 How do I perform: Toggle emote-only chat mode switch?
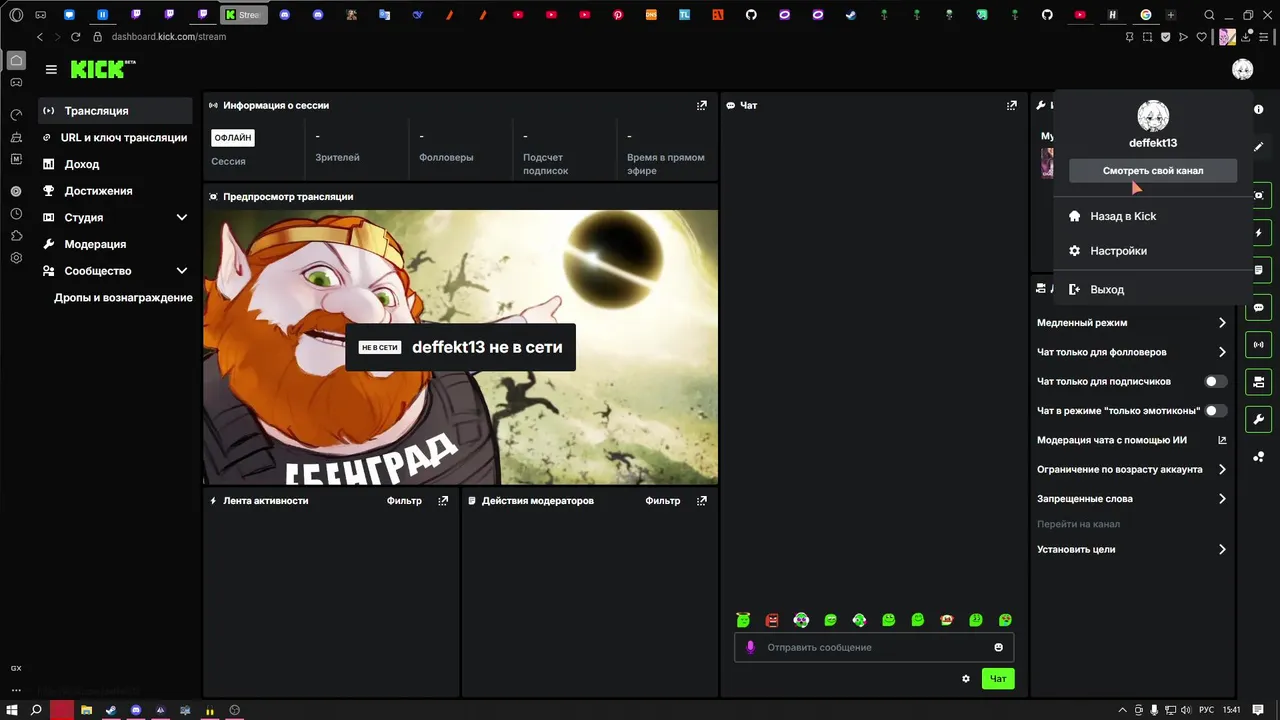tap(1216, 411)
